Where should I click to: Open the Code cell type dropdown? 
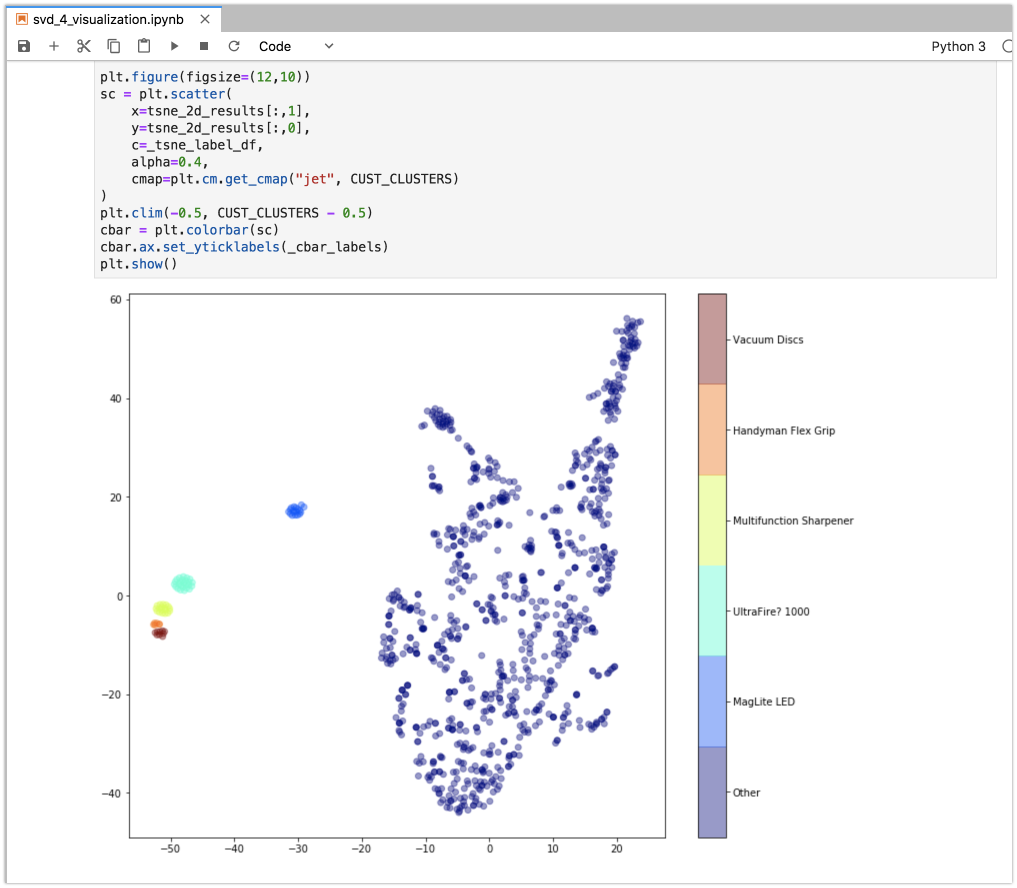[274, 46]
